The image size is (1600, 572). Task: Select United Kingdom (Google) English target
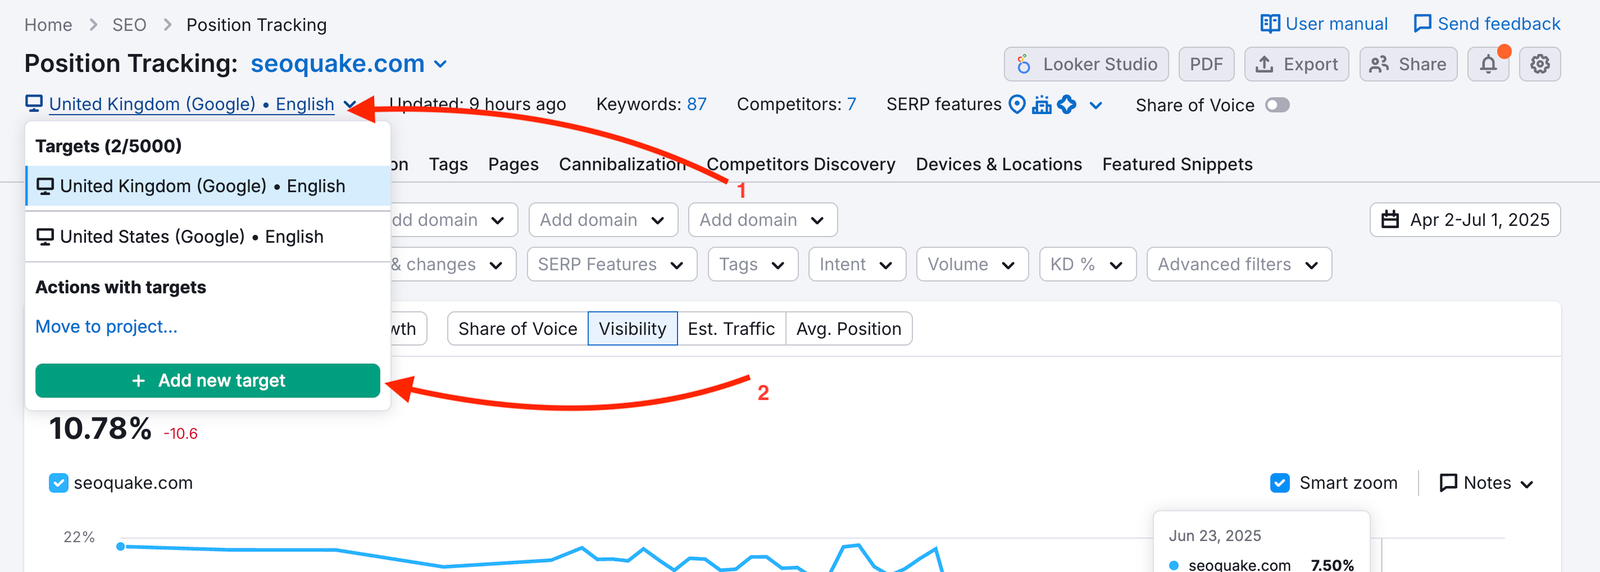click(207, 186)
